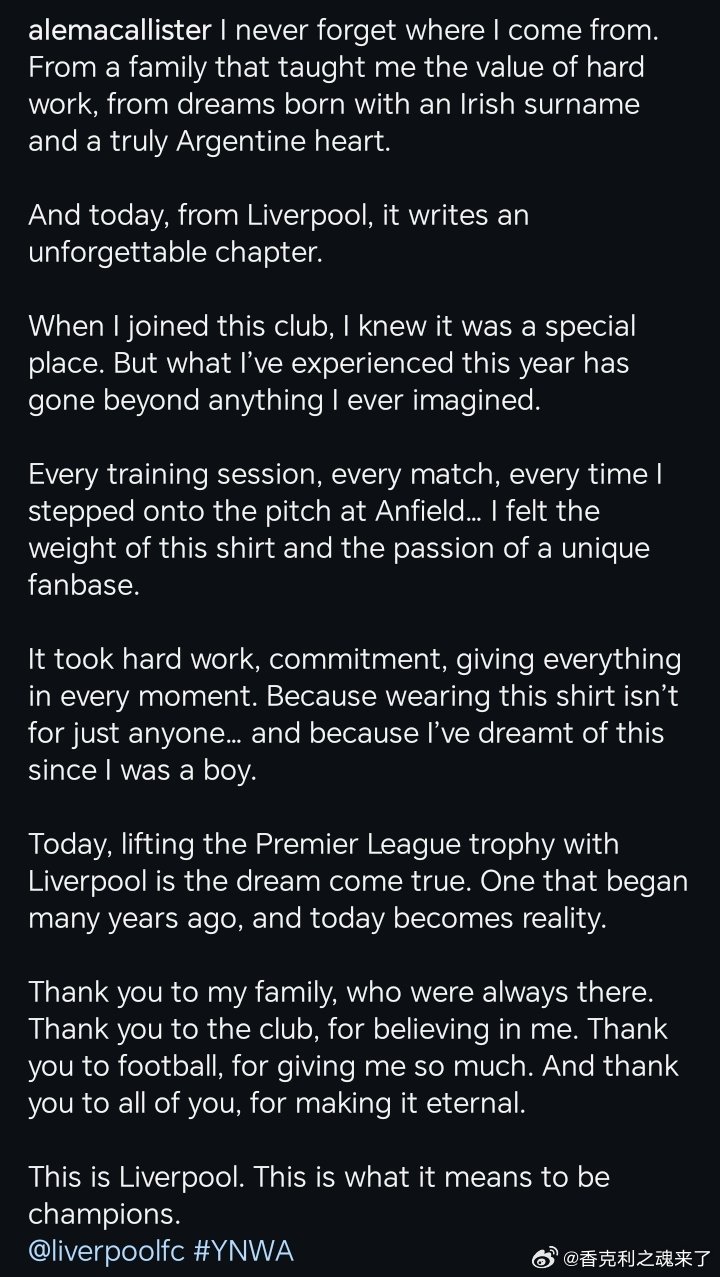The height and width of the screenshot is (1277, 720).
Task: Click the paragraph beginning 'It took hard work'
Action: click(x=355, y=714)
